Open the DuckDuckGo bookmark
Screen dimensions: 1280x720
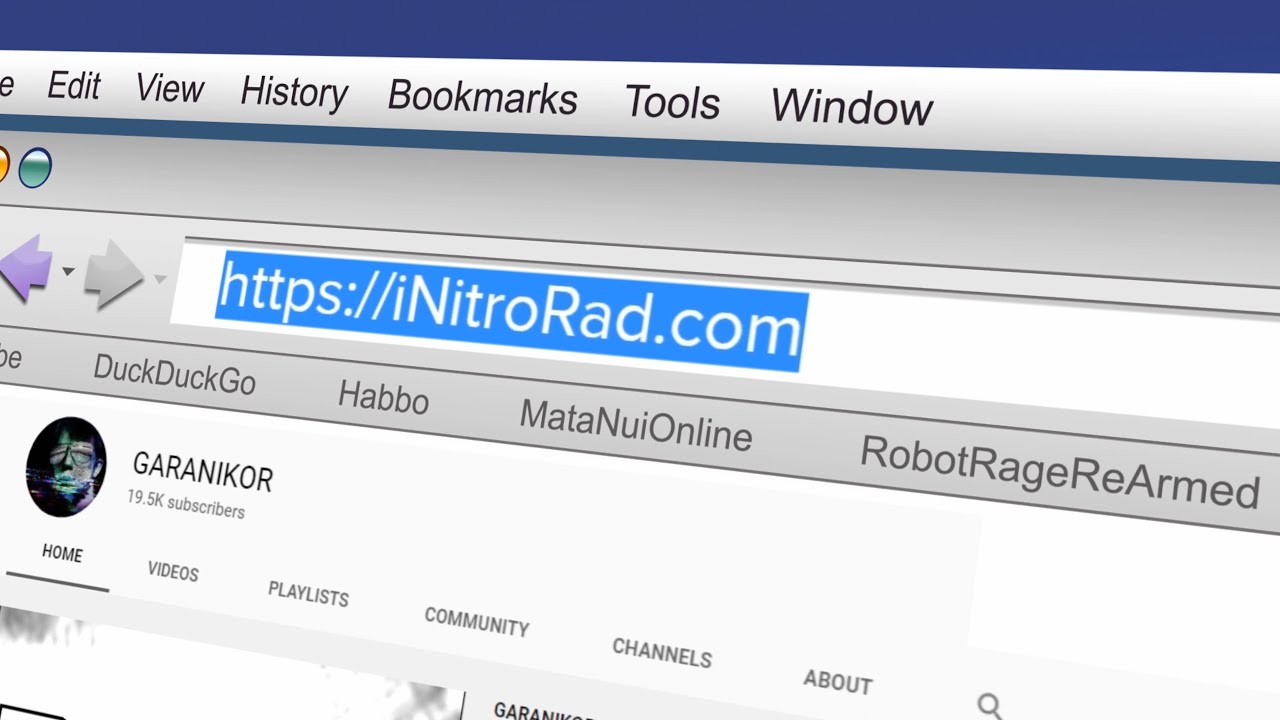tap(174, 375)
